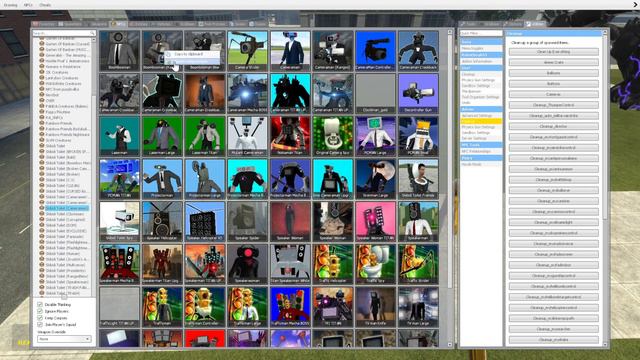Viewport: 640px width, 360px height.
Task: Select the highlighted yellow Admin utilities entry
Action: point(481,121)
